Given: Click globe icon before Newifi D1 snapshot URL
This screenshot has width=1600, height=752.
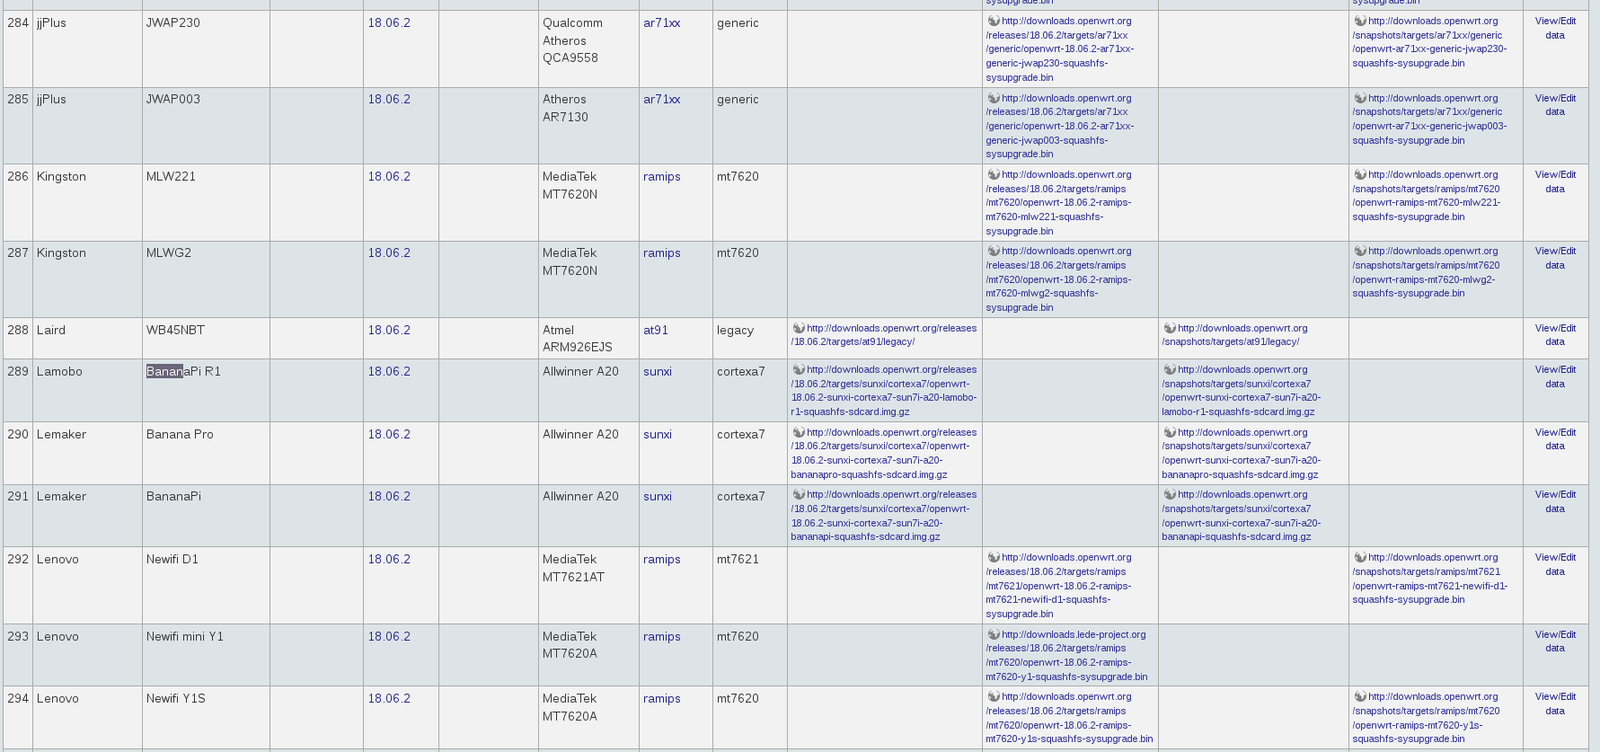Looking at the screenshot, I should [1360, 558].
